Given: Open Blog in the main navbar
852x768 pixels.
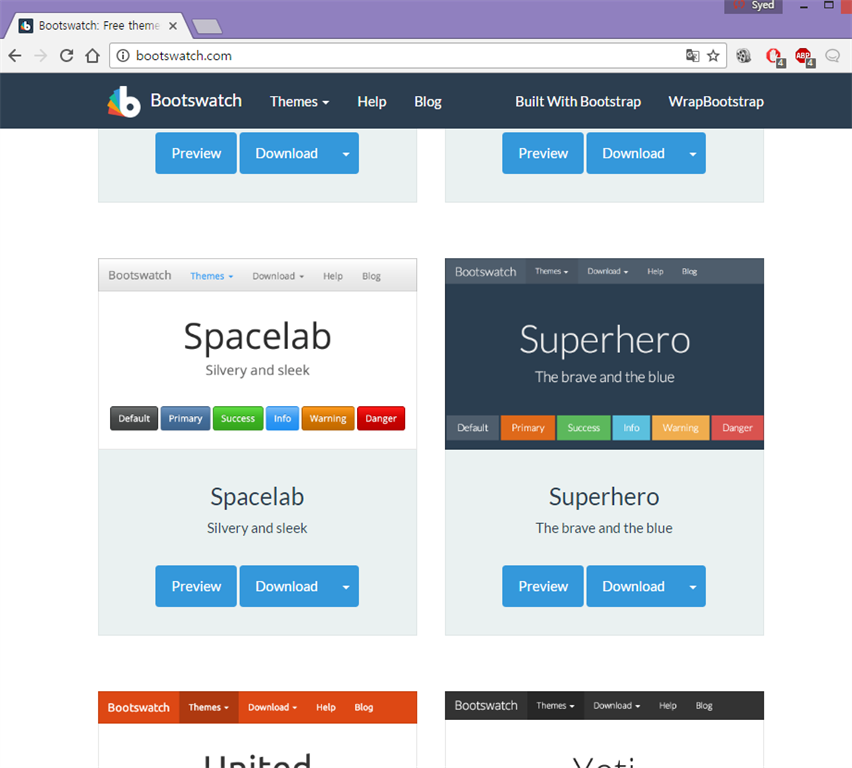Looking at the screenshot, I should point(428,102).
